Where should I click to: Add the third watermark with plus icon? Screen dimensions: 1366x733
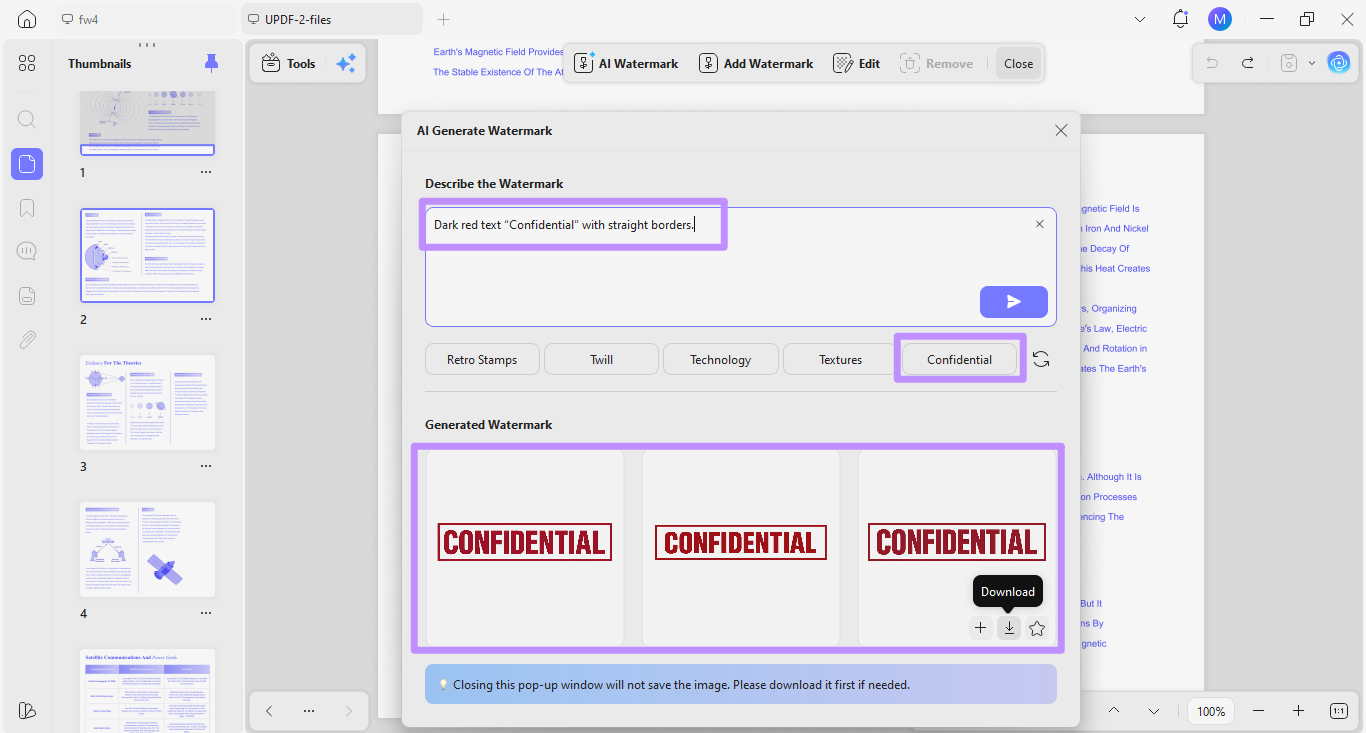(980, 628)
